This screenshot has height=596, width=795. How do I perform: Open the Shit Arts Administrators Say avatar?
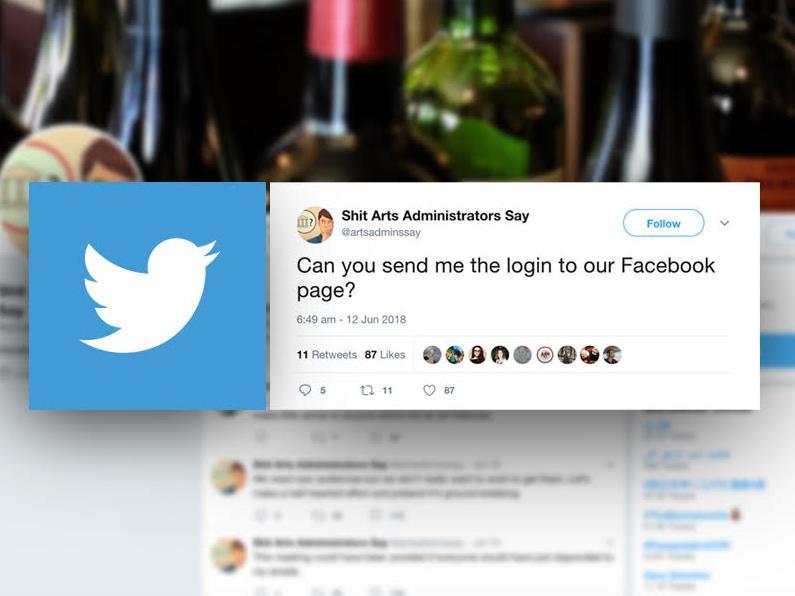click(315, 225)
